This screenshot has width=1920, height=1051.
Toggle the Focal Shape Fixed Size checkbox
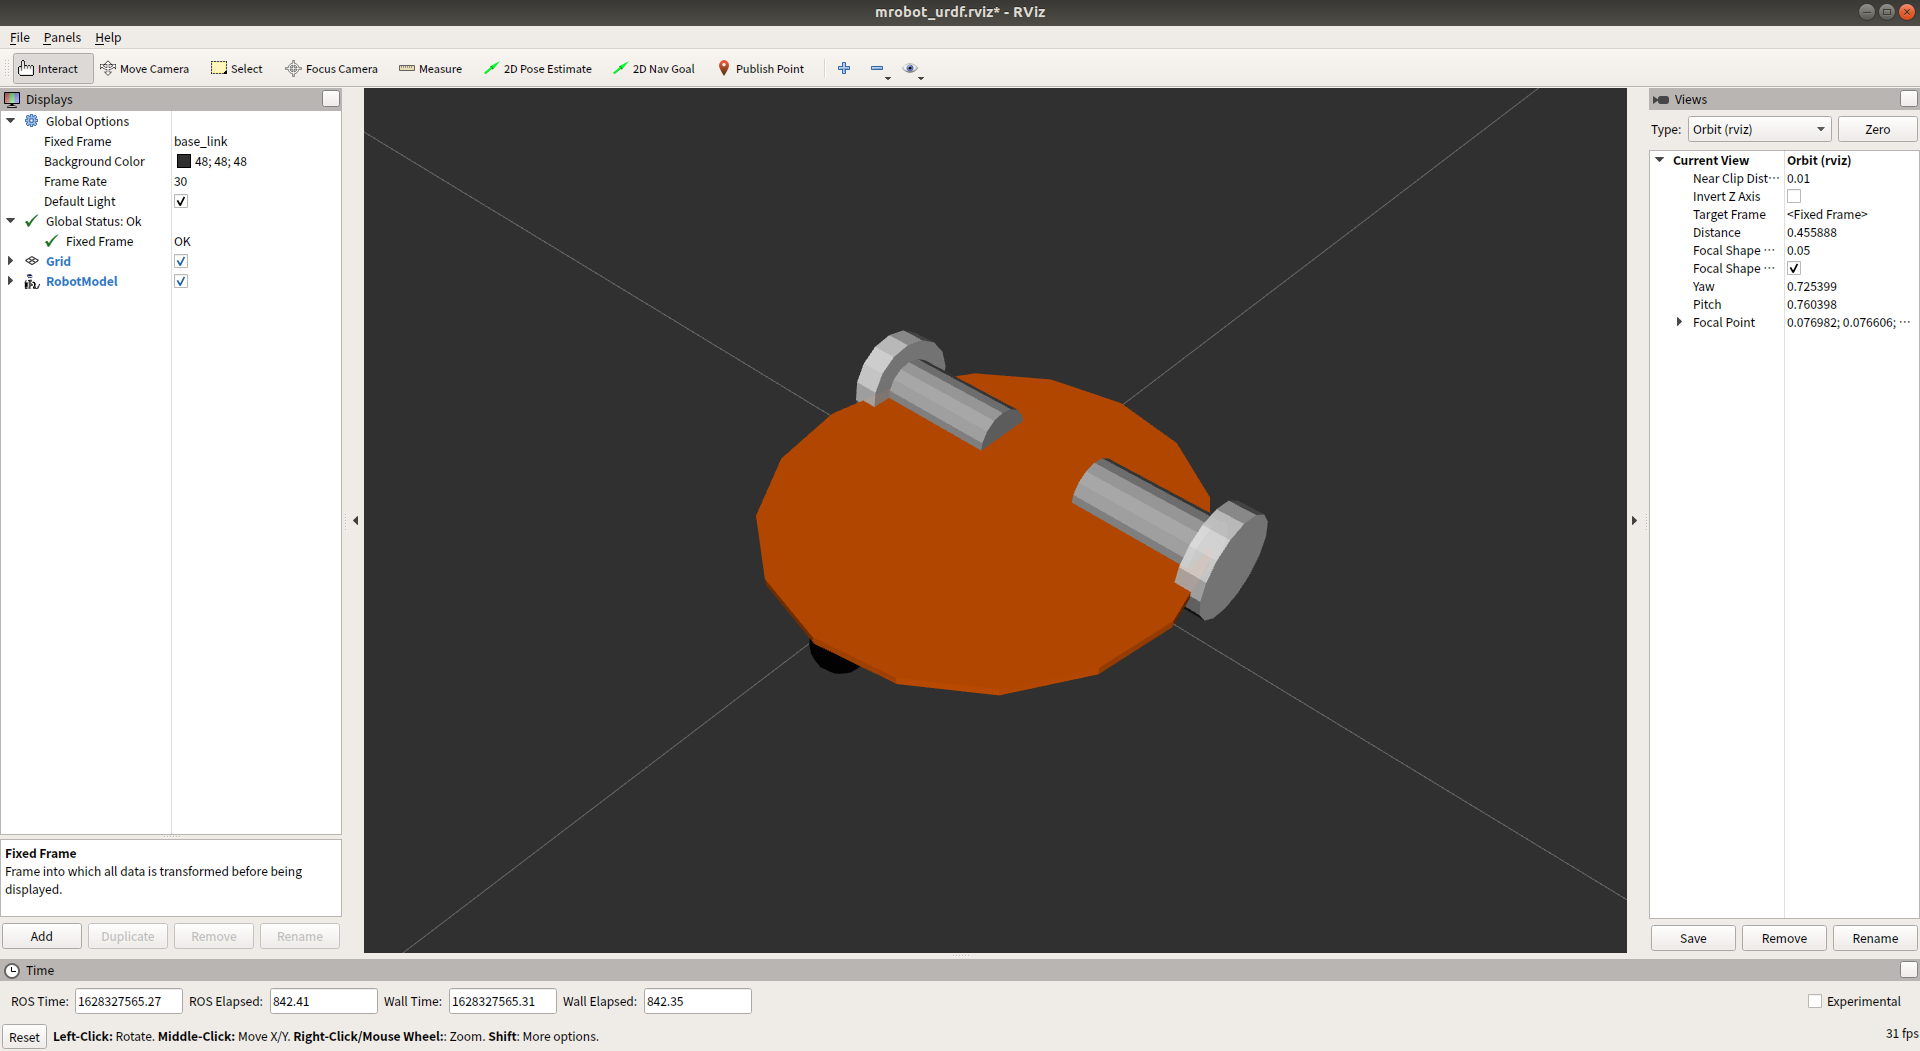1794,268
